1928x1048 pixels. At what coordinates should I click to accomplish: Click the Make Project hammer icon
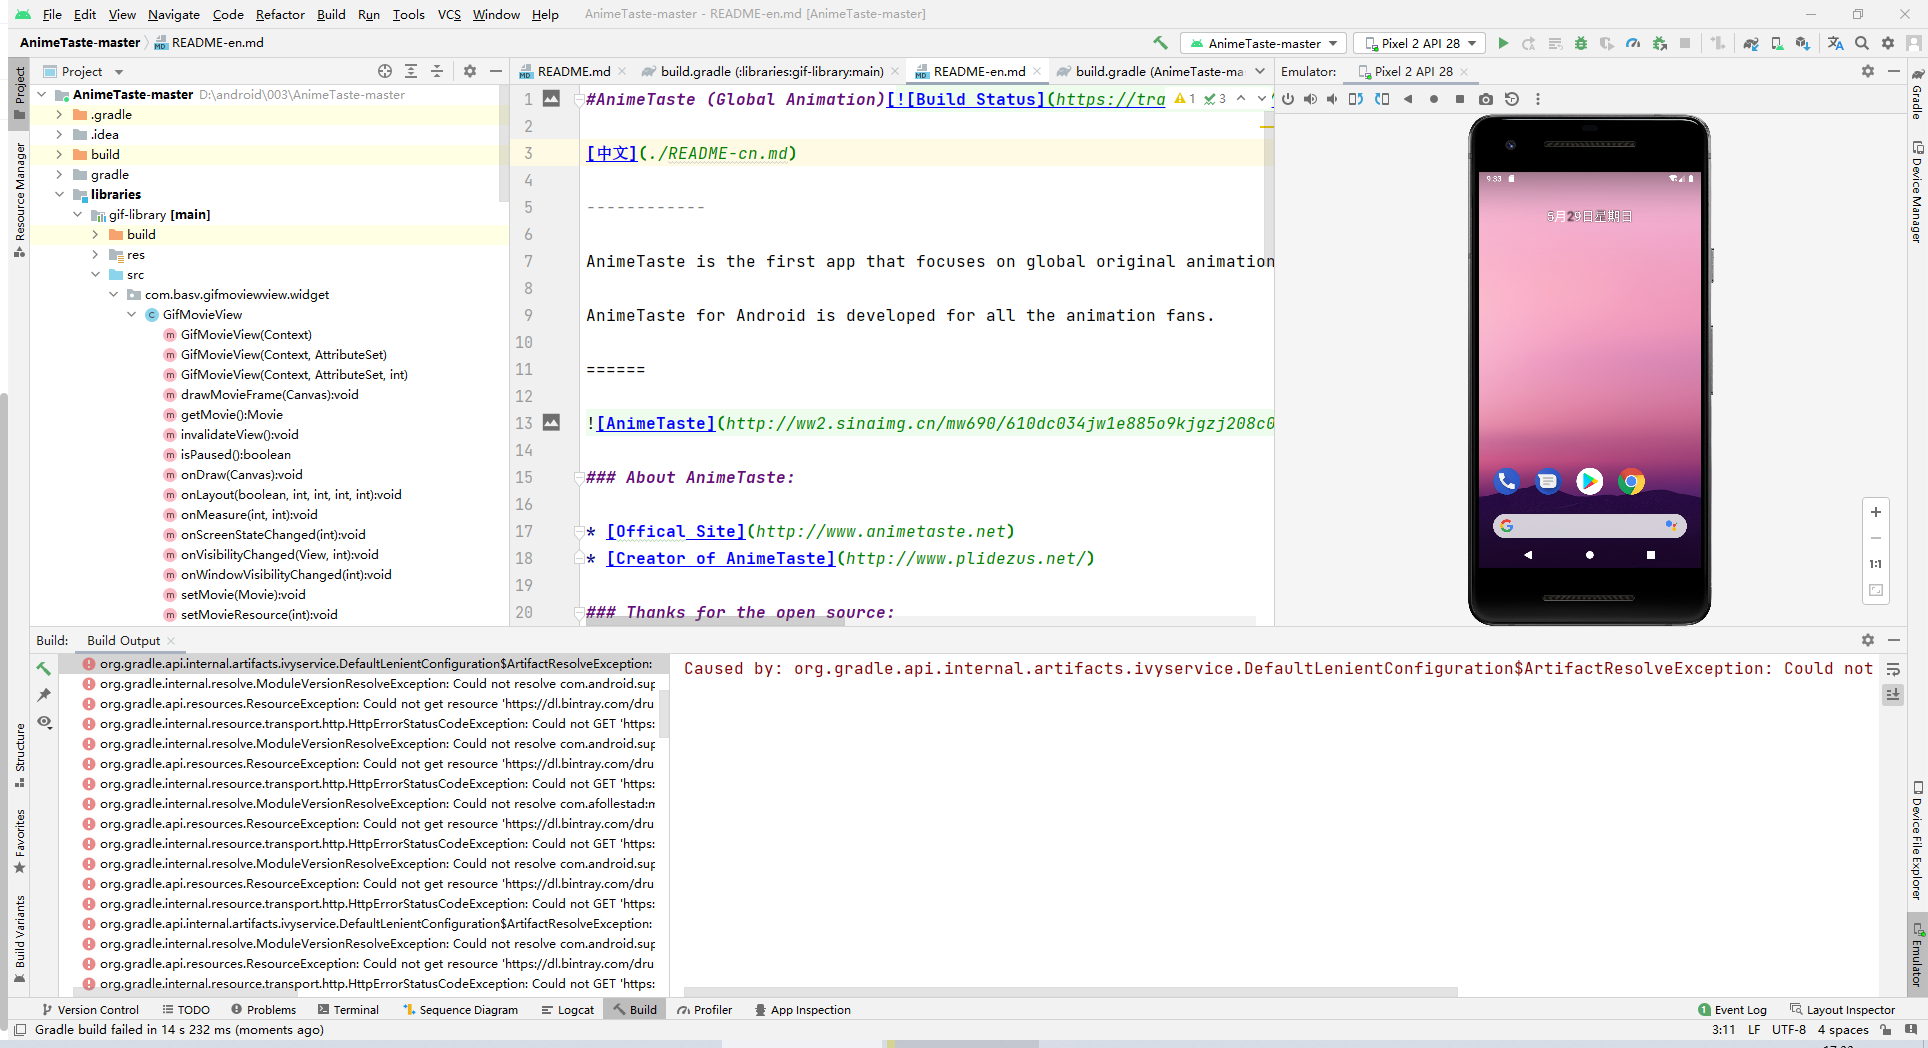point(1160,43)
